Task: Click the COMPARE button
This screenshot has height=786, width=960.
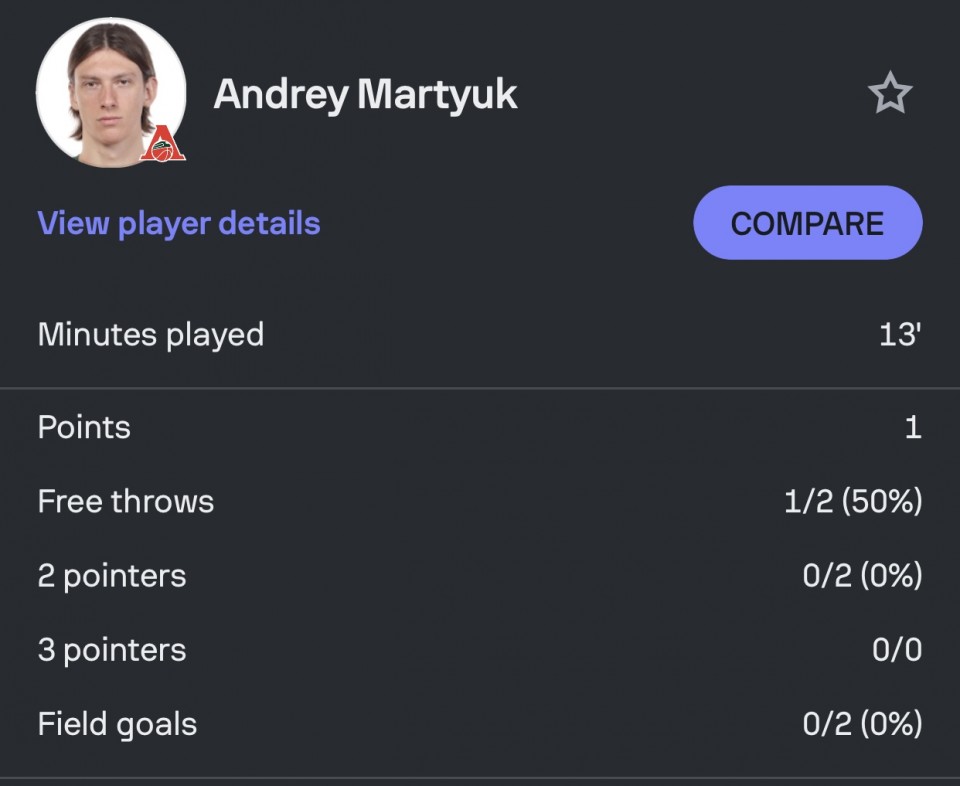Action: [808, 223]
